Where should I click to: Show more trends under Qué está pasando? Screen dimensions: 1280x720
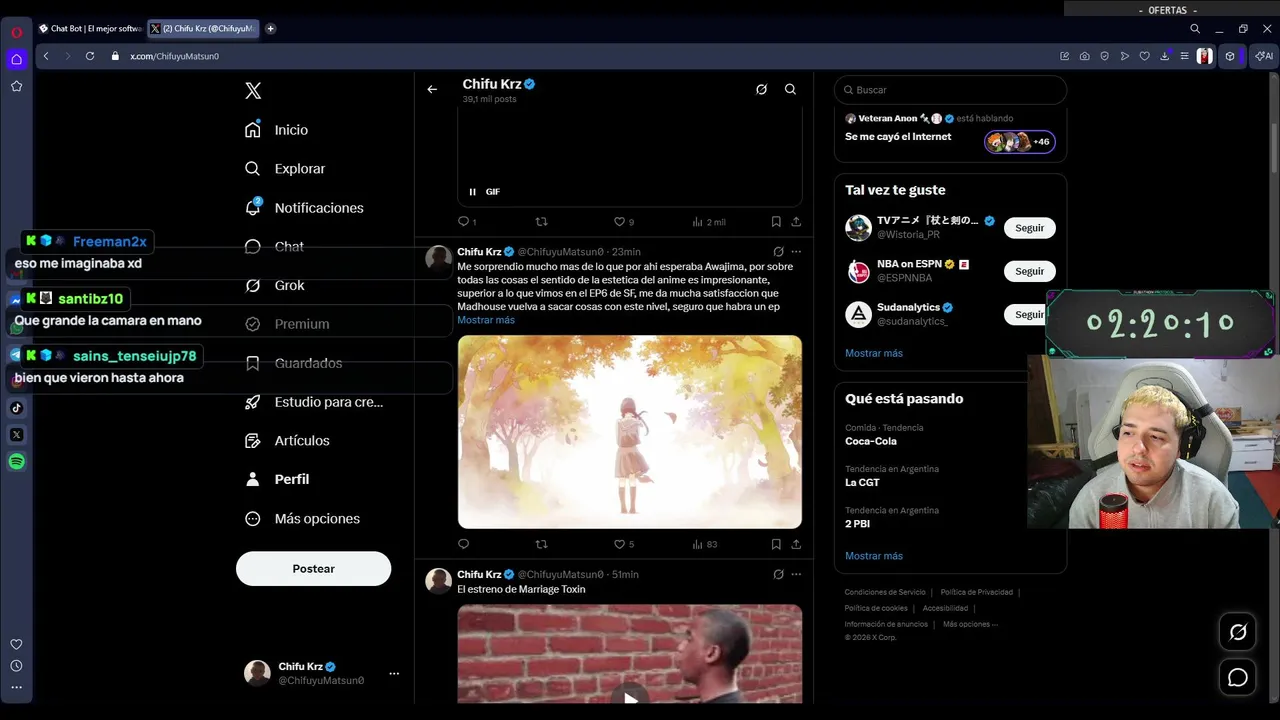(x=874, y=556)
